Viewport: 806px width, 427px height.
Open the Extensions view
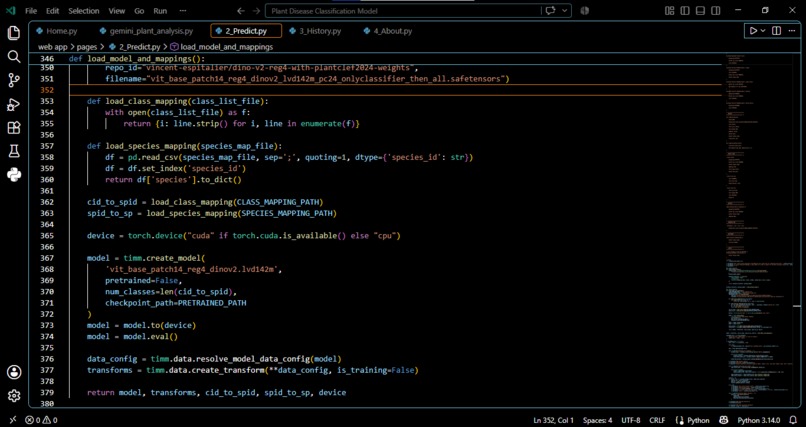14,128
